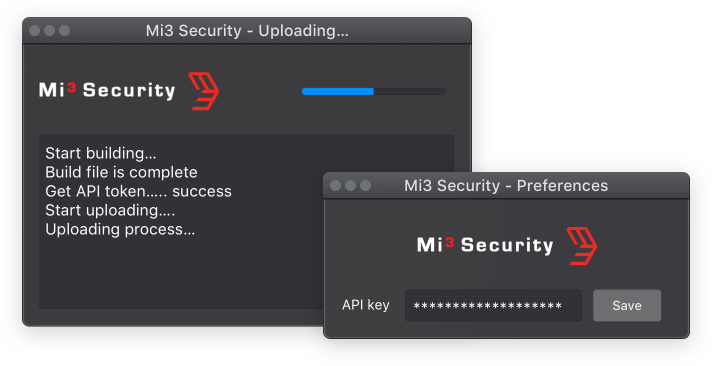The width and height of the screenshot is (712, 366).
Task: Click the red arrow logo in Preferences window
Action: (582, 246)
